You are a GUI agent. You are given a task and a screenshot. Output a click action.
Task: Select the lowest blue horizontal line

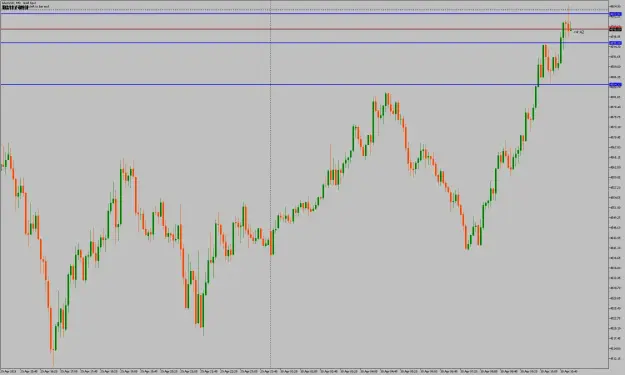pyautogui.click(x=305, y=84)
